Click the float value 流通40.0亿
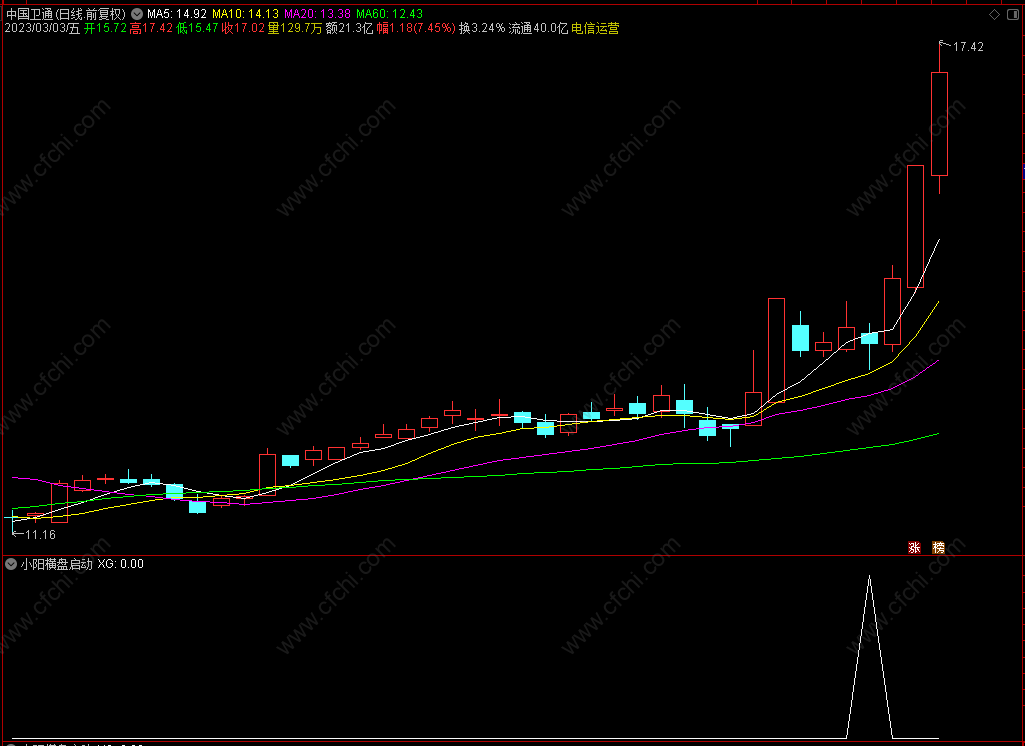This screenshot has height=746, width=1025. point(538,28)
